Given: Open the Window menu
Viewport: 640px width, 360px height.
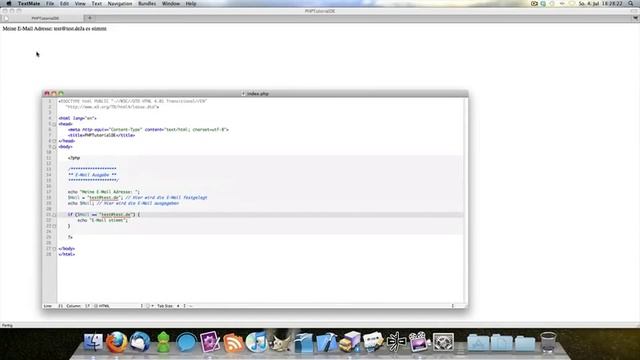Looking at the screenshot, I should tap(171, 3).
